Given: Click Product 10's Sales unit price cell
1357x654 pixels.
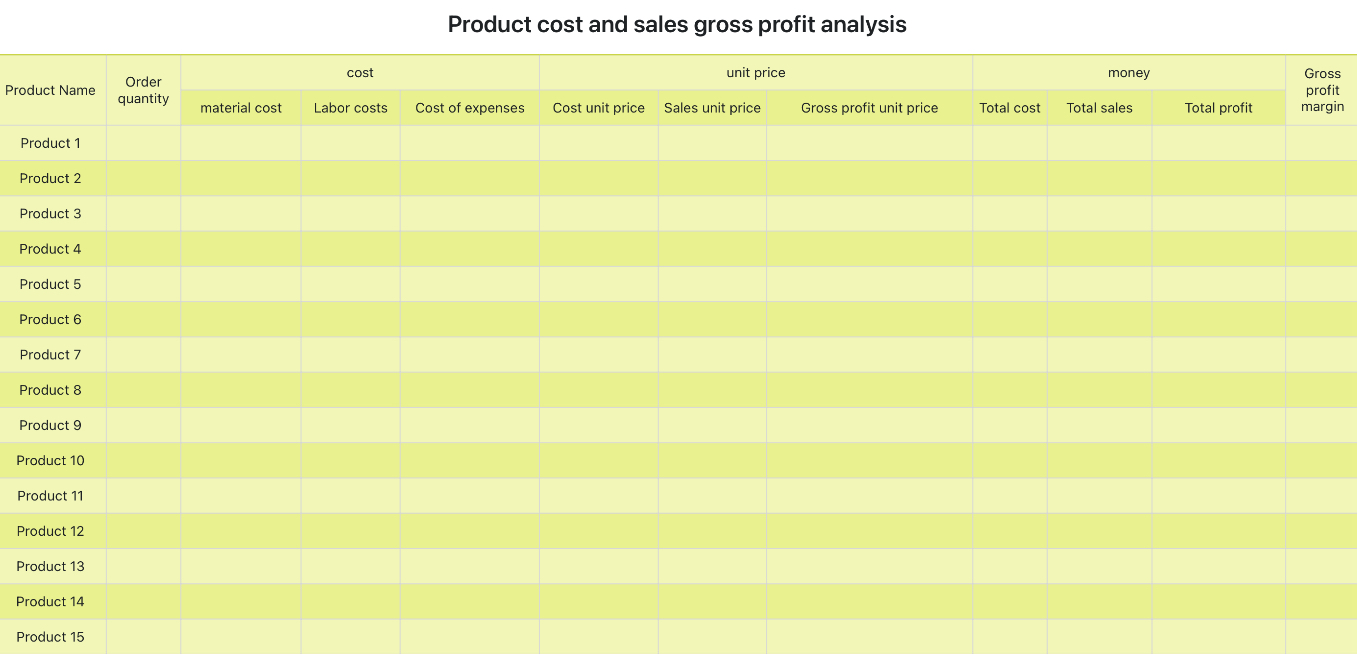Looking at the screenshot, I should (x=712, y=460).
